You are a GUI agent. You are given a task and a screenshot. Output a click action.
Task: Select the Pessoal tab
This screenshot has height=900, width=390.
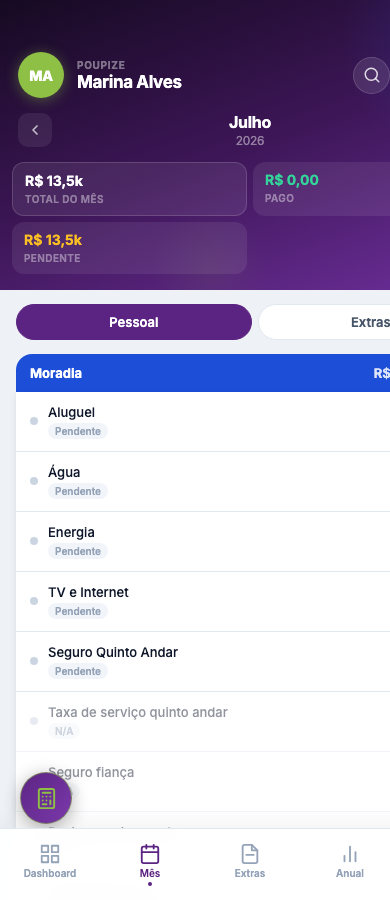[134, 322]
